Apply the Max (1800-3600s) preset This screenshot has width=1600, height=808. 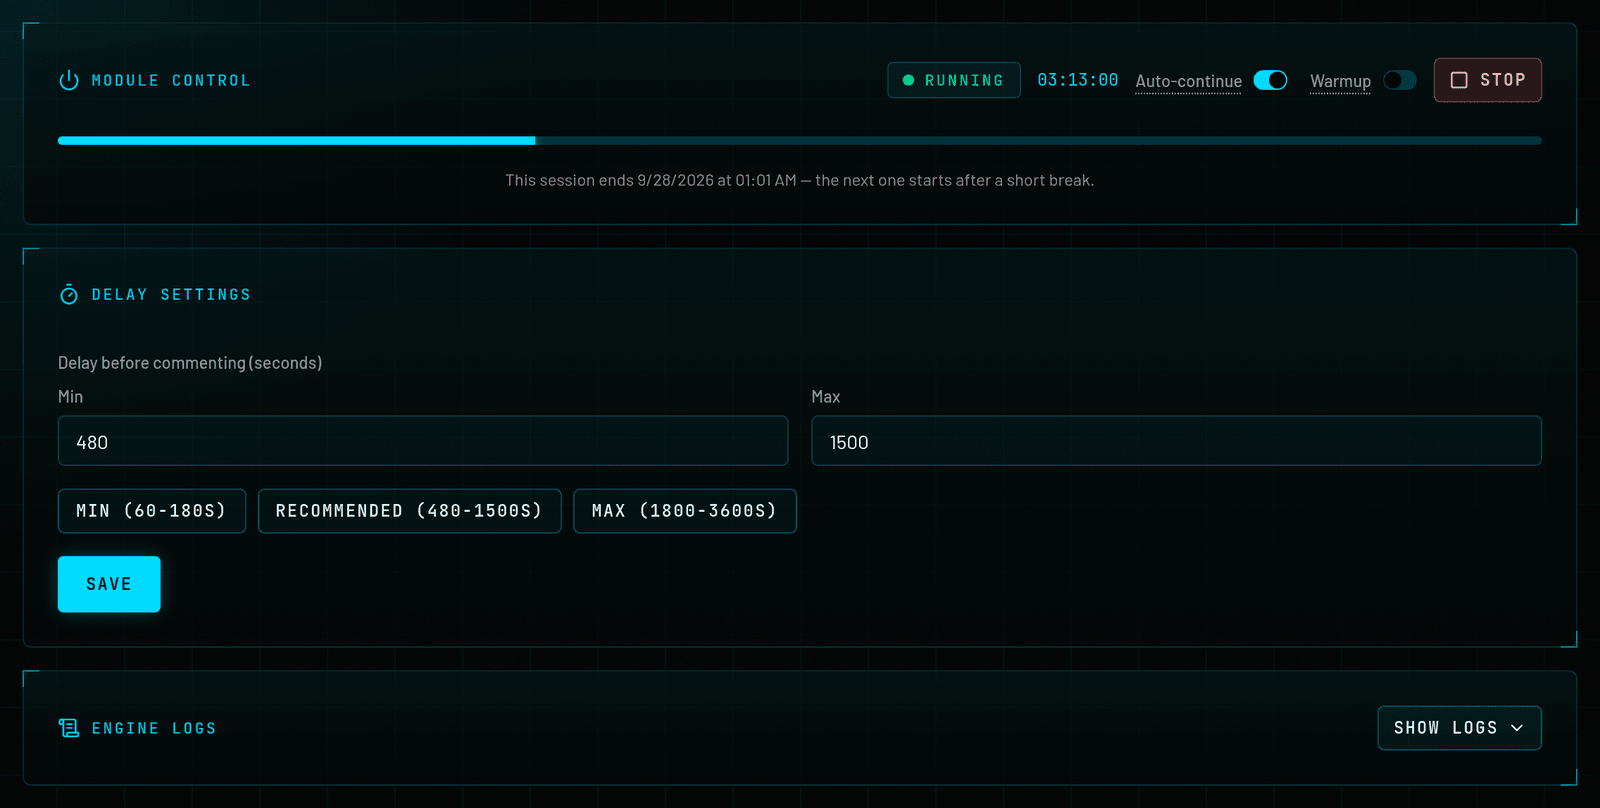click(x=685, y=511)
